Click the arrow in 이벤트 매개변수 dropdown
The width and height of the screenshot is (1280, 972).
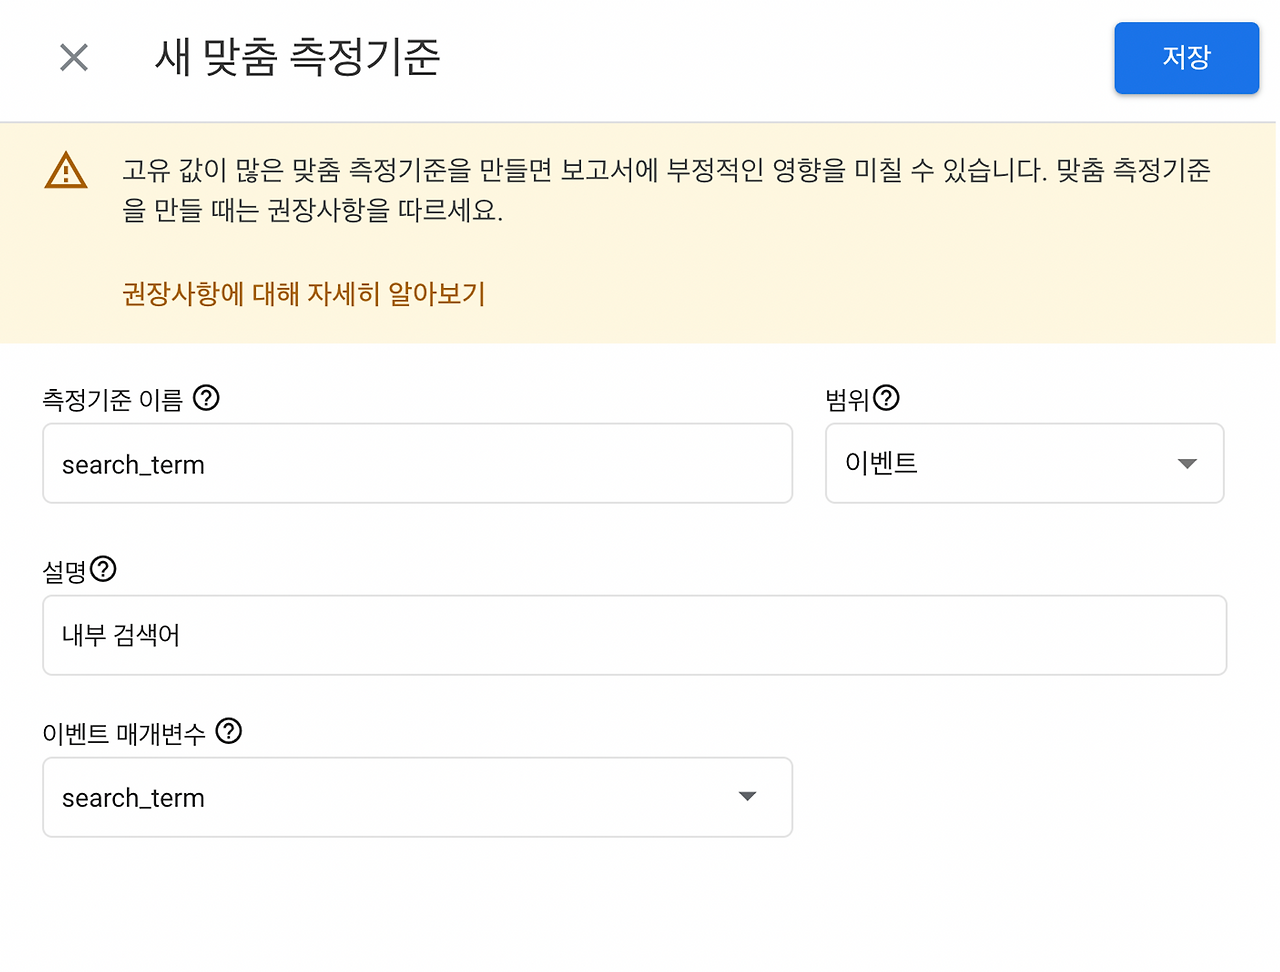coord(747,797)
